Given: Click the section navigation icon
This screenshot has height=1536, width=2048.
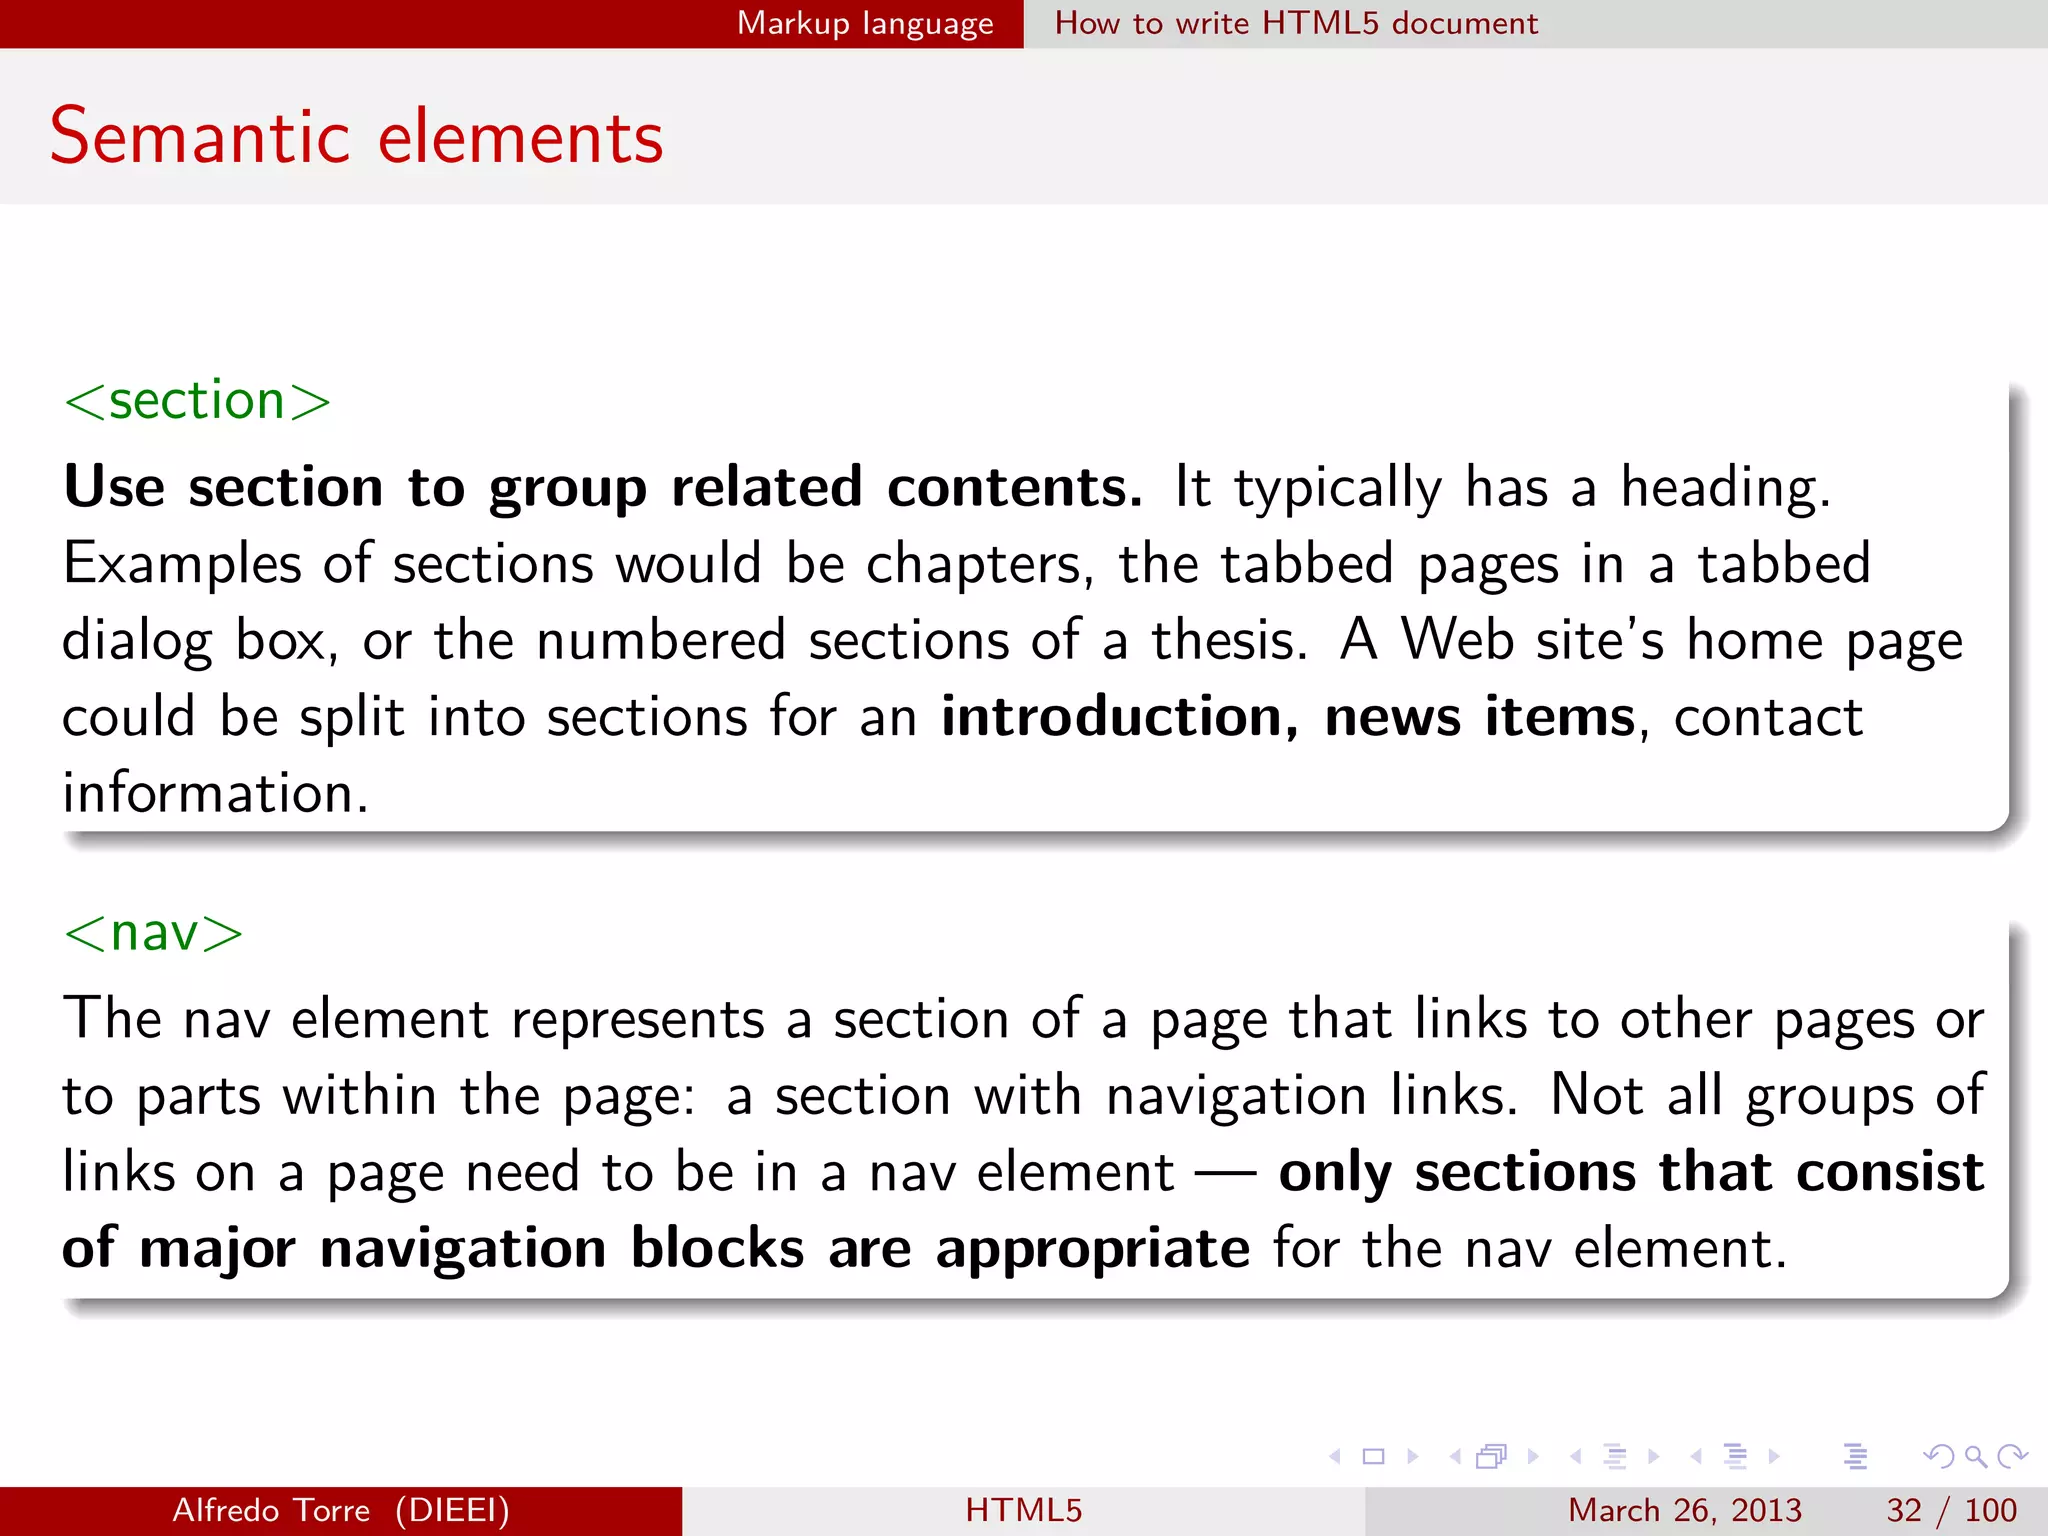Looking at the screenshot, I should click(1736, 1457).
